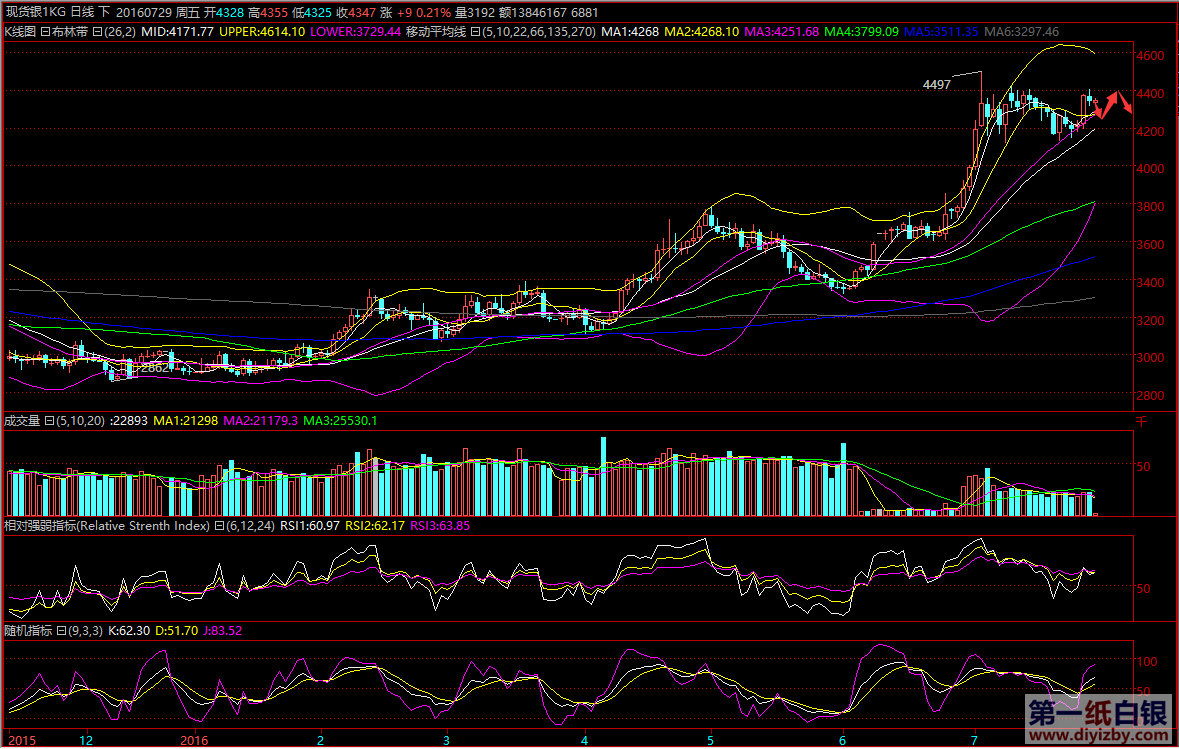Click the moving average parameter box icon
This screenshot has width=1179, height=749.
coord(474,32)
